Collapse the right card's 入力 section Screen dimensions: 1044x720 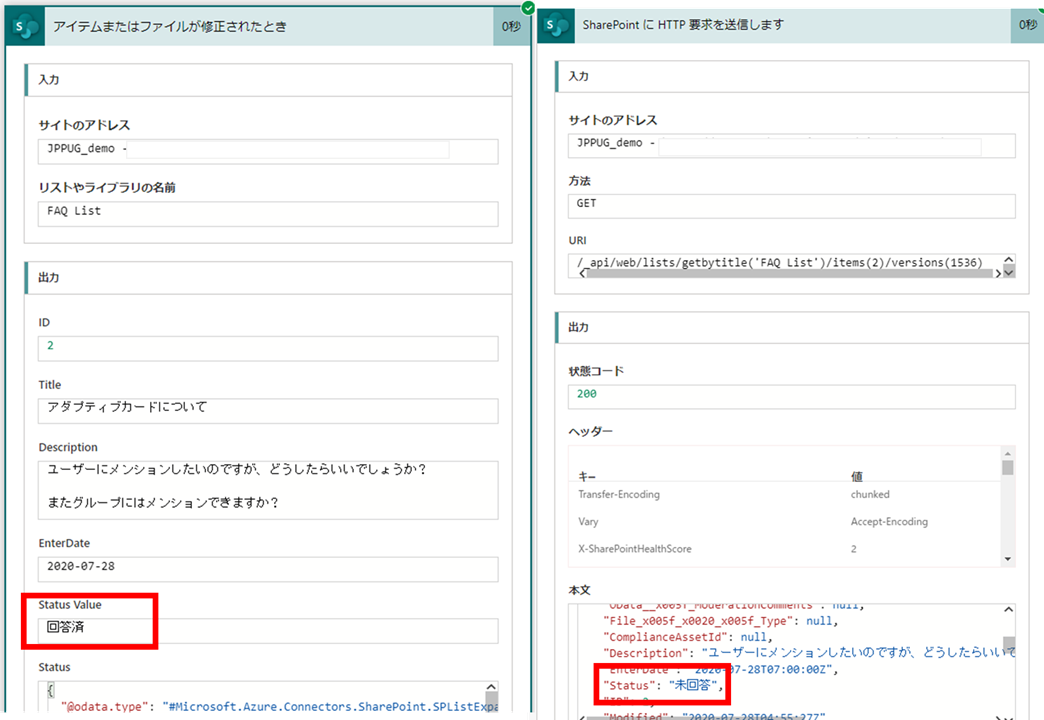click(792, 77)
